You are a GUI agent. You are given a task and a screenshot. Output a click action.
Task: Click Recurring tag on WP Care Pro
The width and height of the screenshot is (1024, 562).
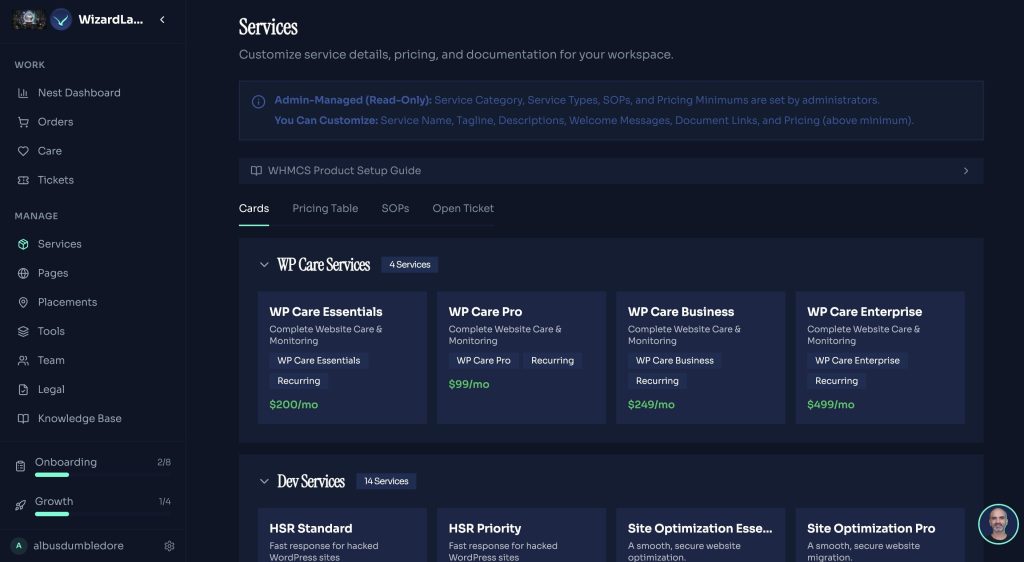pos(552,360)
